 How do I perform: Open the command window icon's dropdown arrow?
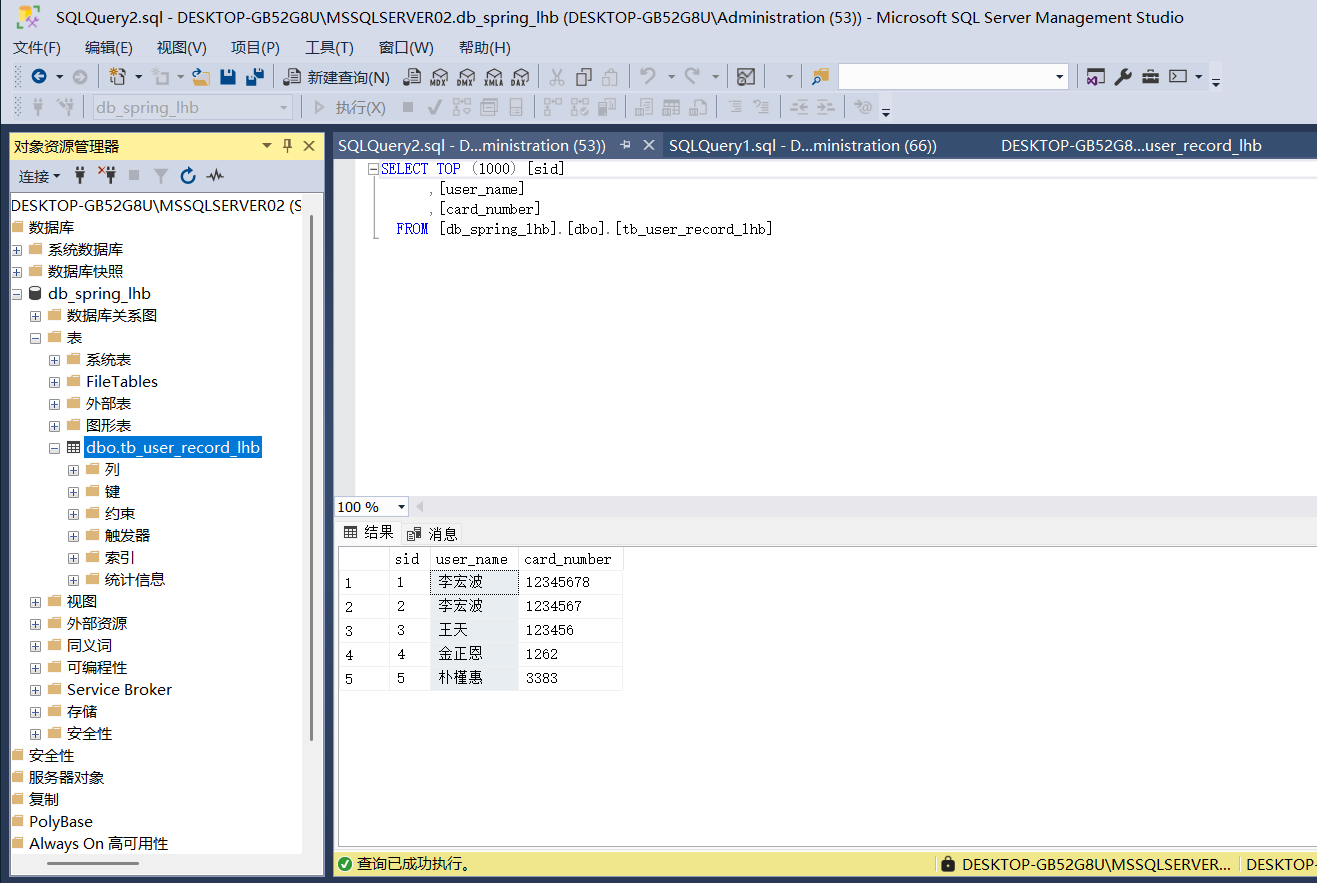1198,77
